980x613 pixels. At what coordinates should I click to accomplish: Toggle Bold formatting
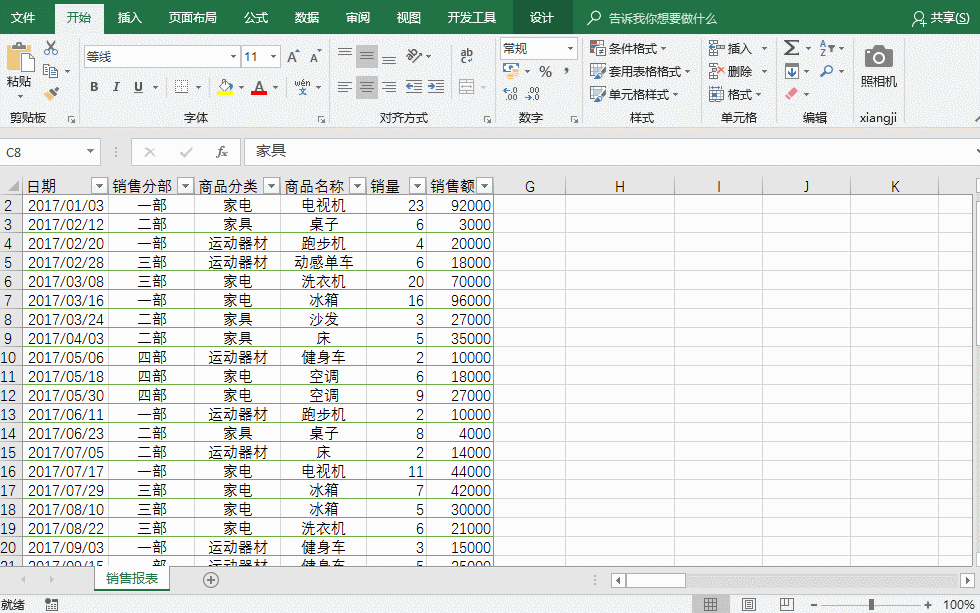tap(94, 87)
